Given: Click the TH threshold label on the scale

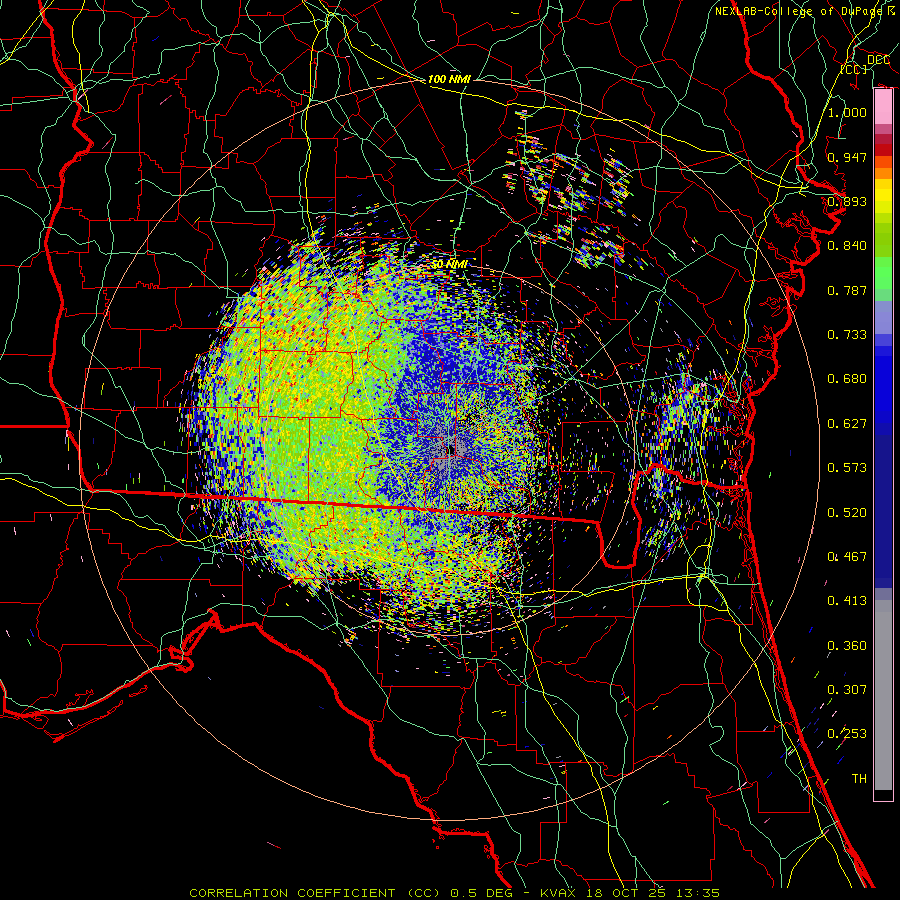Looking at the screenshot, I should [x=859, y=779].
